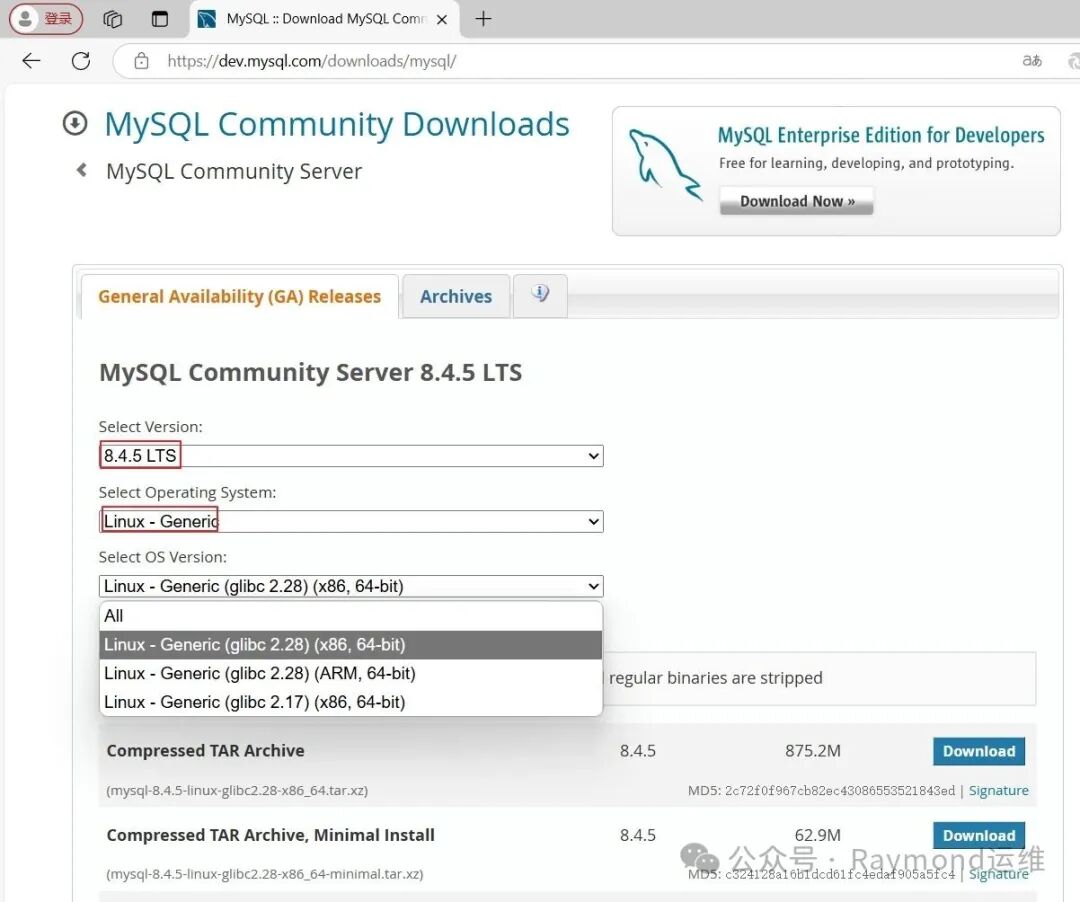Download the Compressed TAR Archive
The image size is (1080, 902).
coord(979,751)
